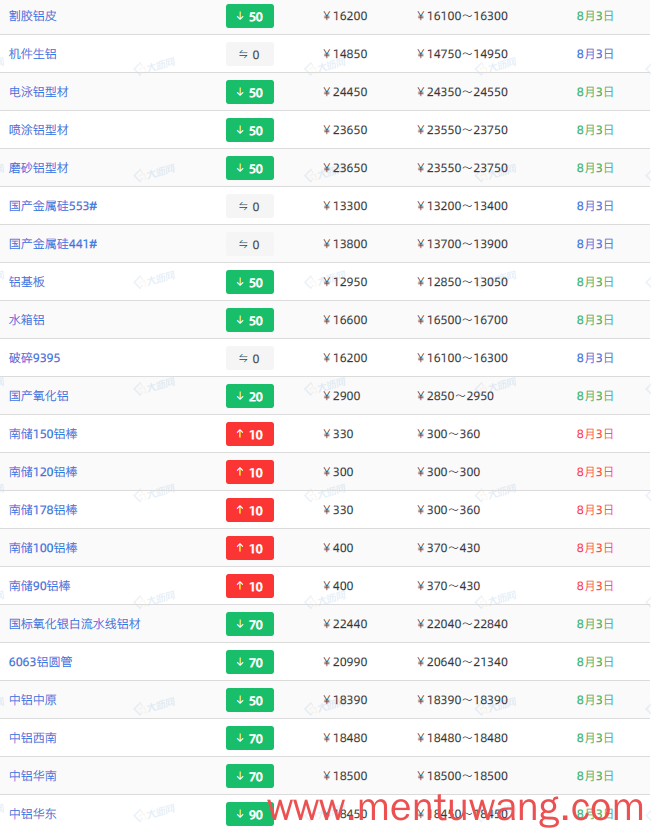
Task: Click the green ↓50 badge for 电泳铝型材
Action: (x=250, y=92)
